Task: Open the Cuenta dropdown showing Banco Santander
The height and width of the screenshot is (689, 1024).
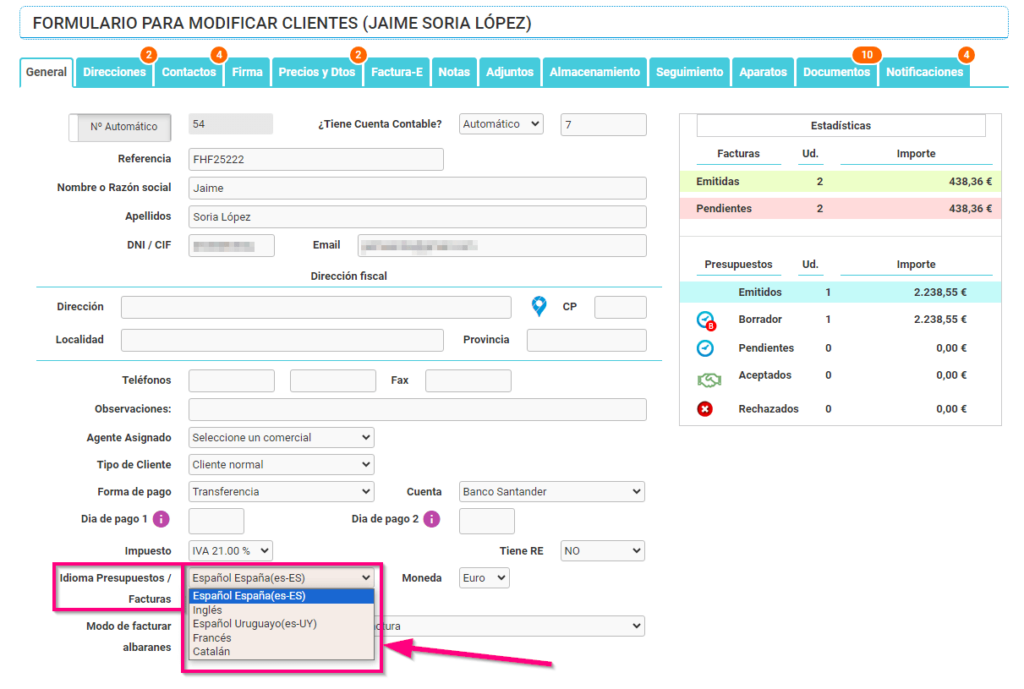Action: 551,491
